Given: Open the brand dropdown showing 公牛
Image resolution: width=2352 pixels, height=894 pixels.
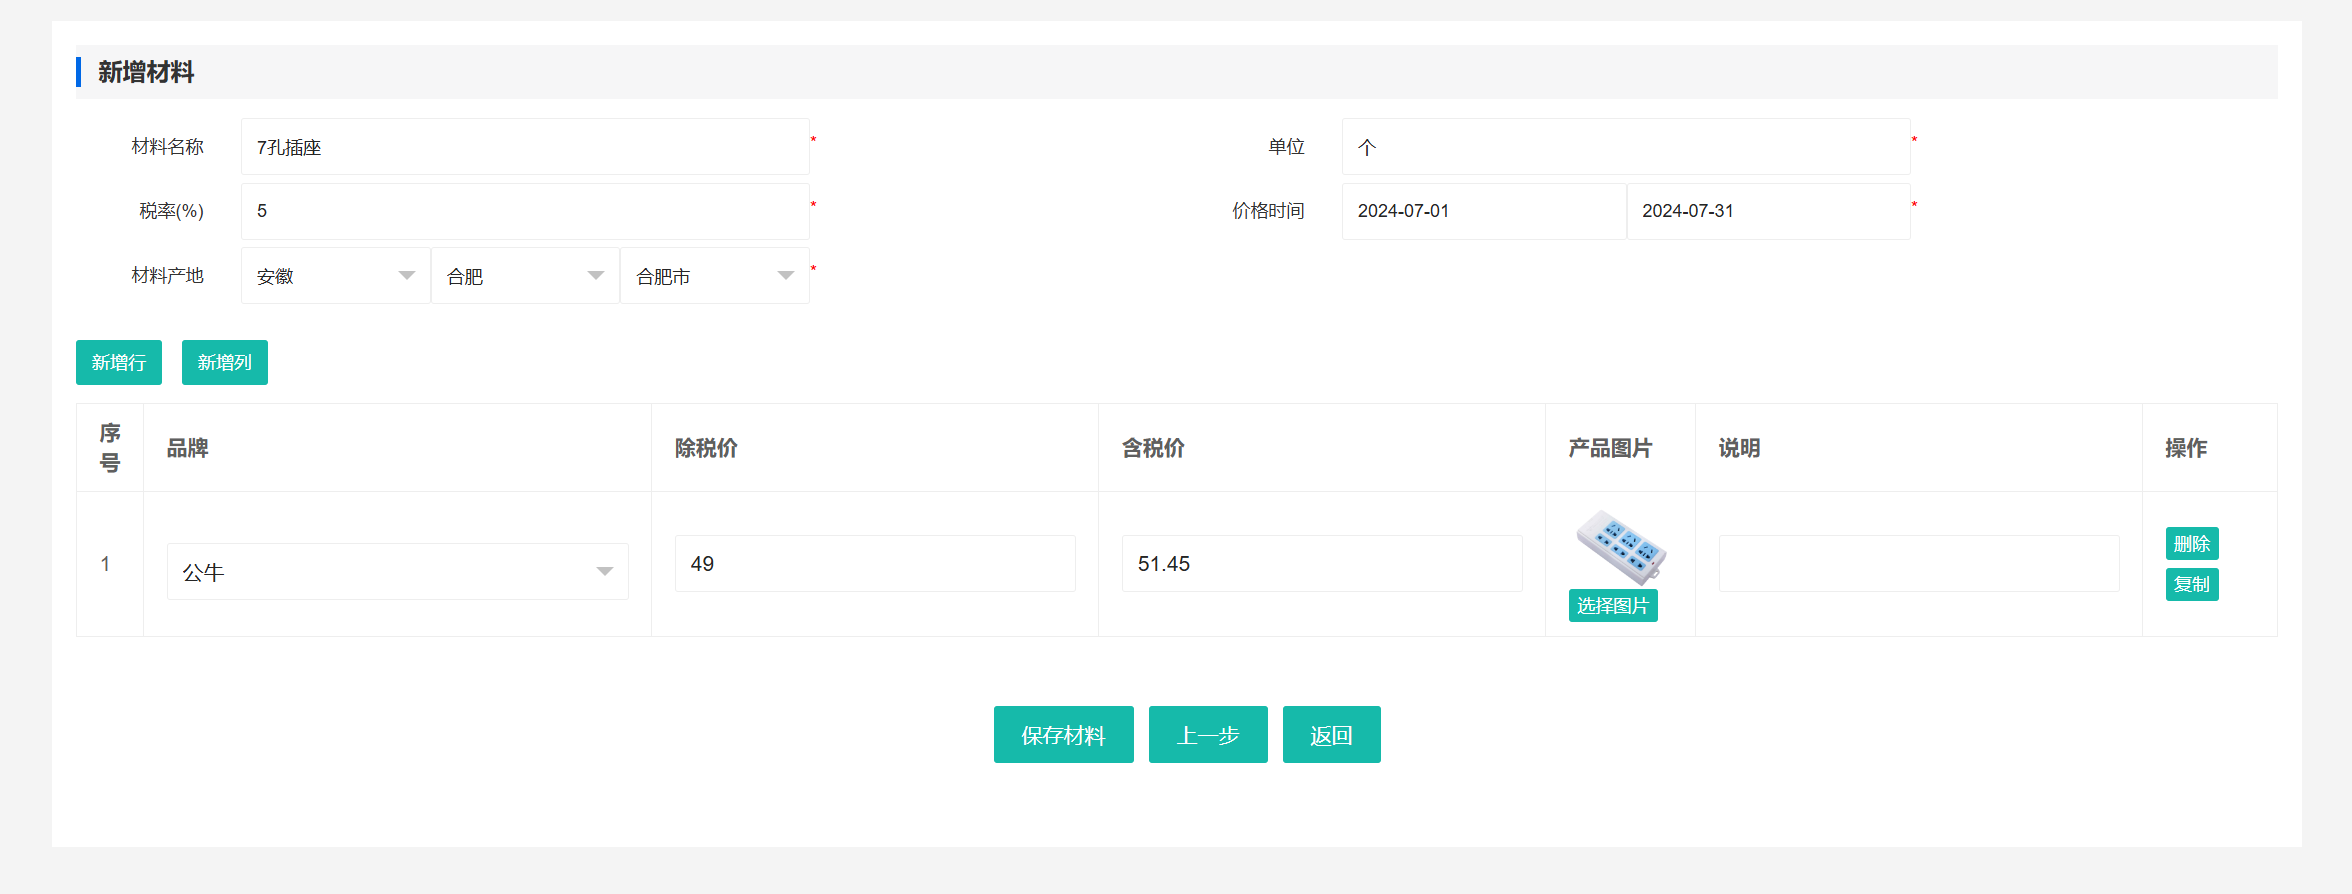Looking at the screenshot, I should pos(397,572).
